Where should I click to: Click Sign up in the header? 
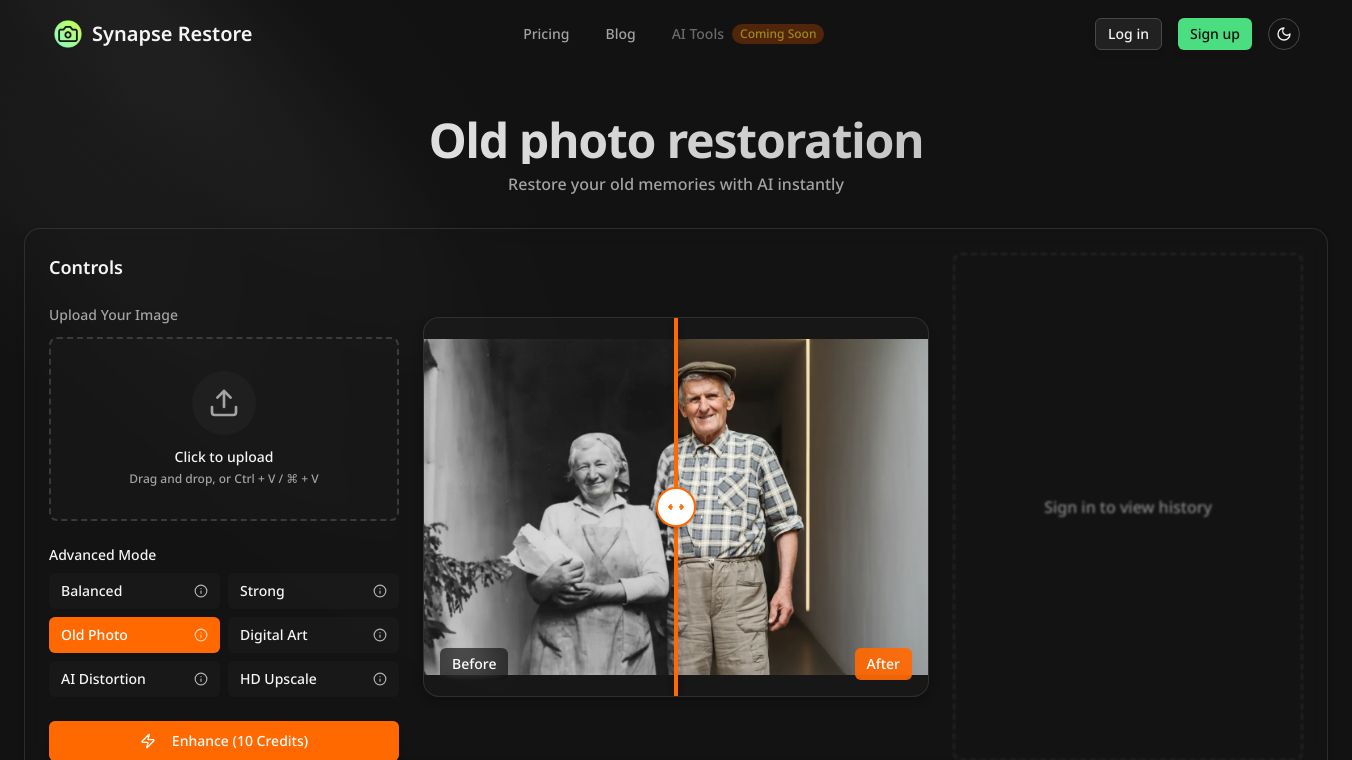pos(1214,33)
